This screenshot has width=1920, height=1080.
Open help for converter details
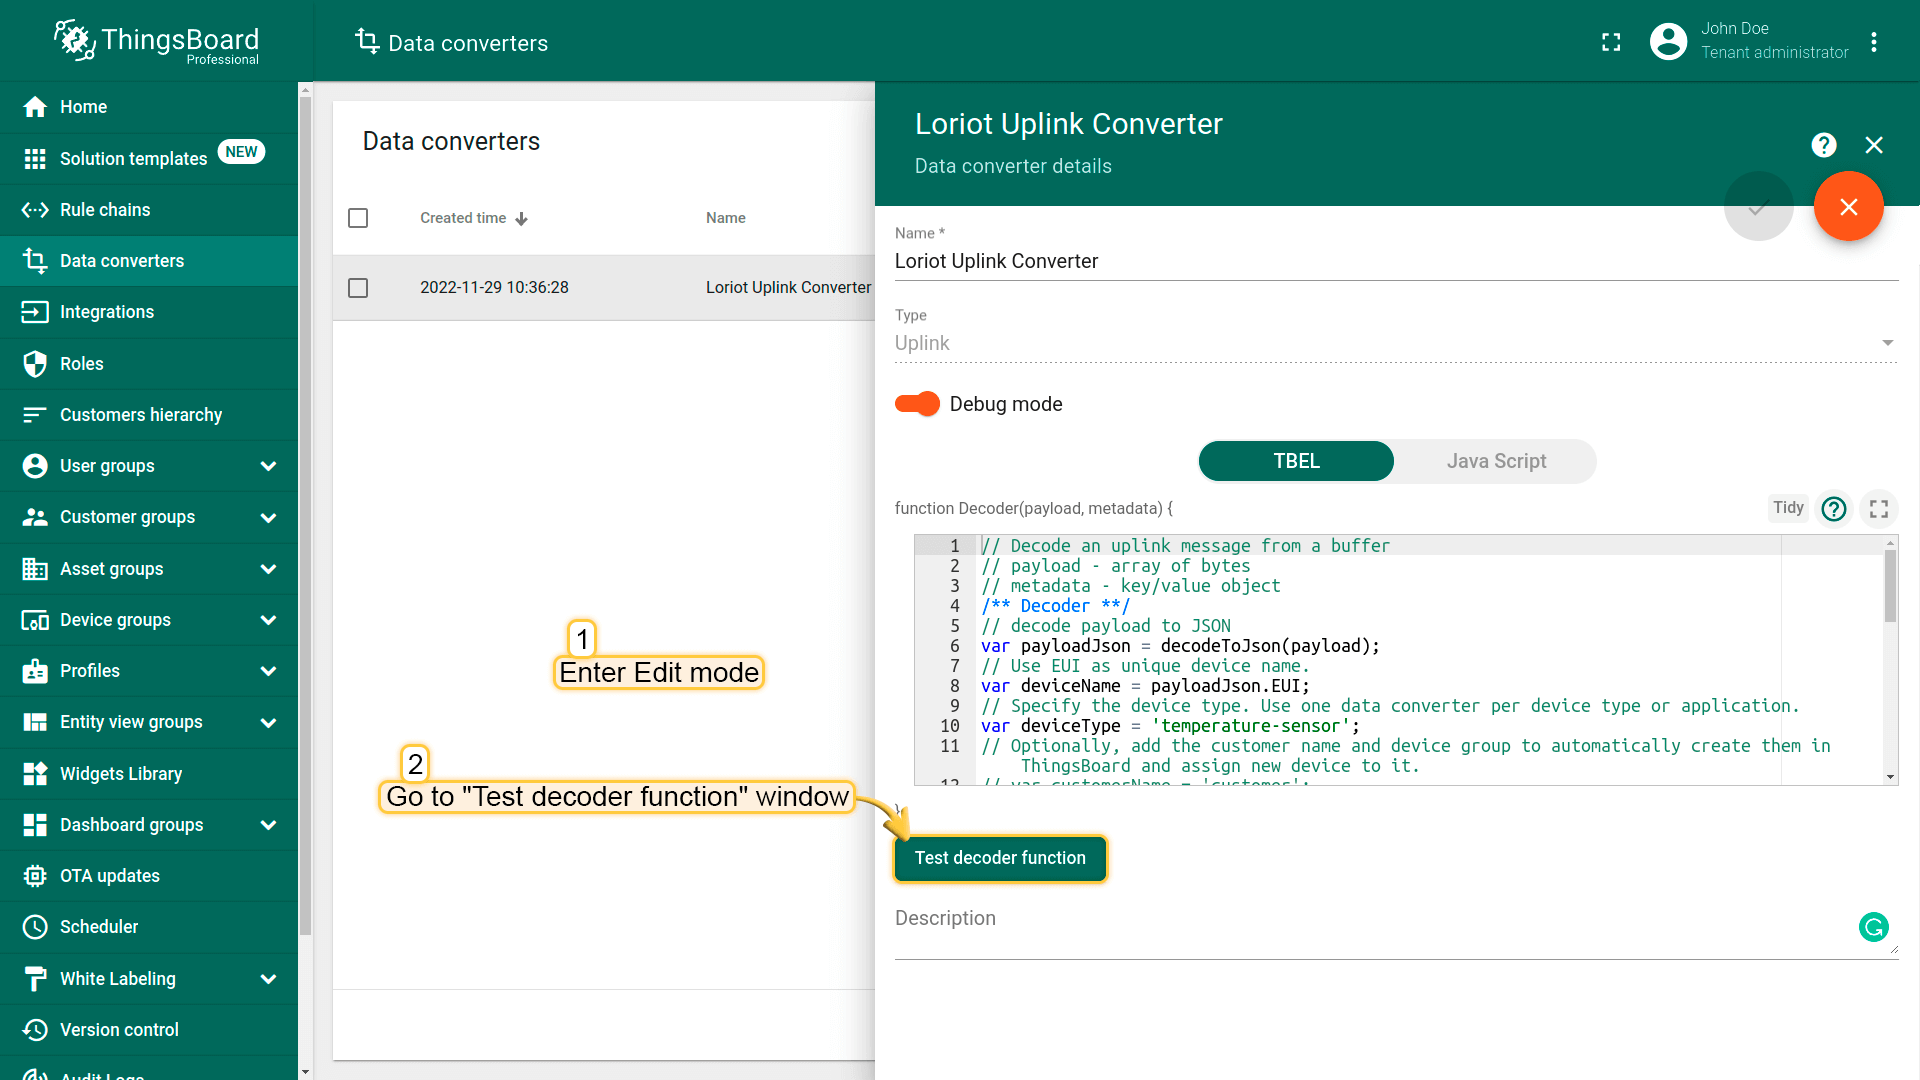[x=1824, y=145]
